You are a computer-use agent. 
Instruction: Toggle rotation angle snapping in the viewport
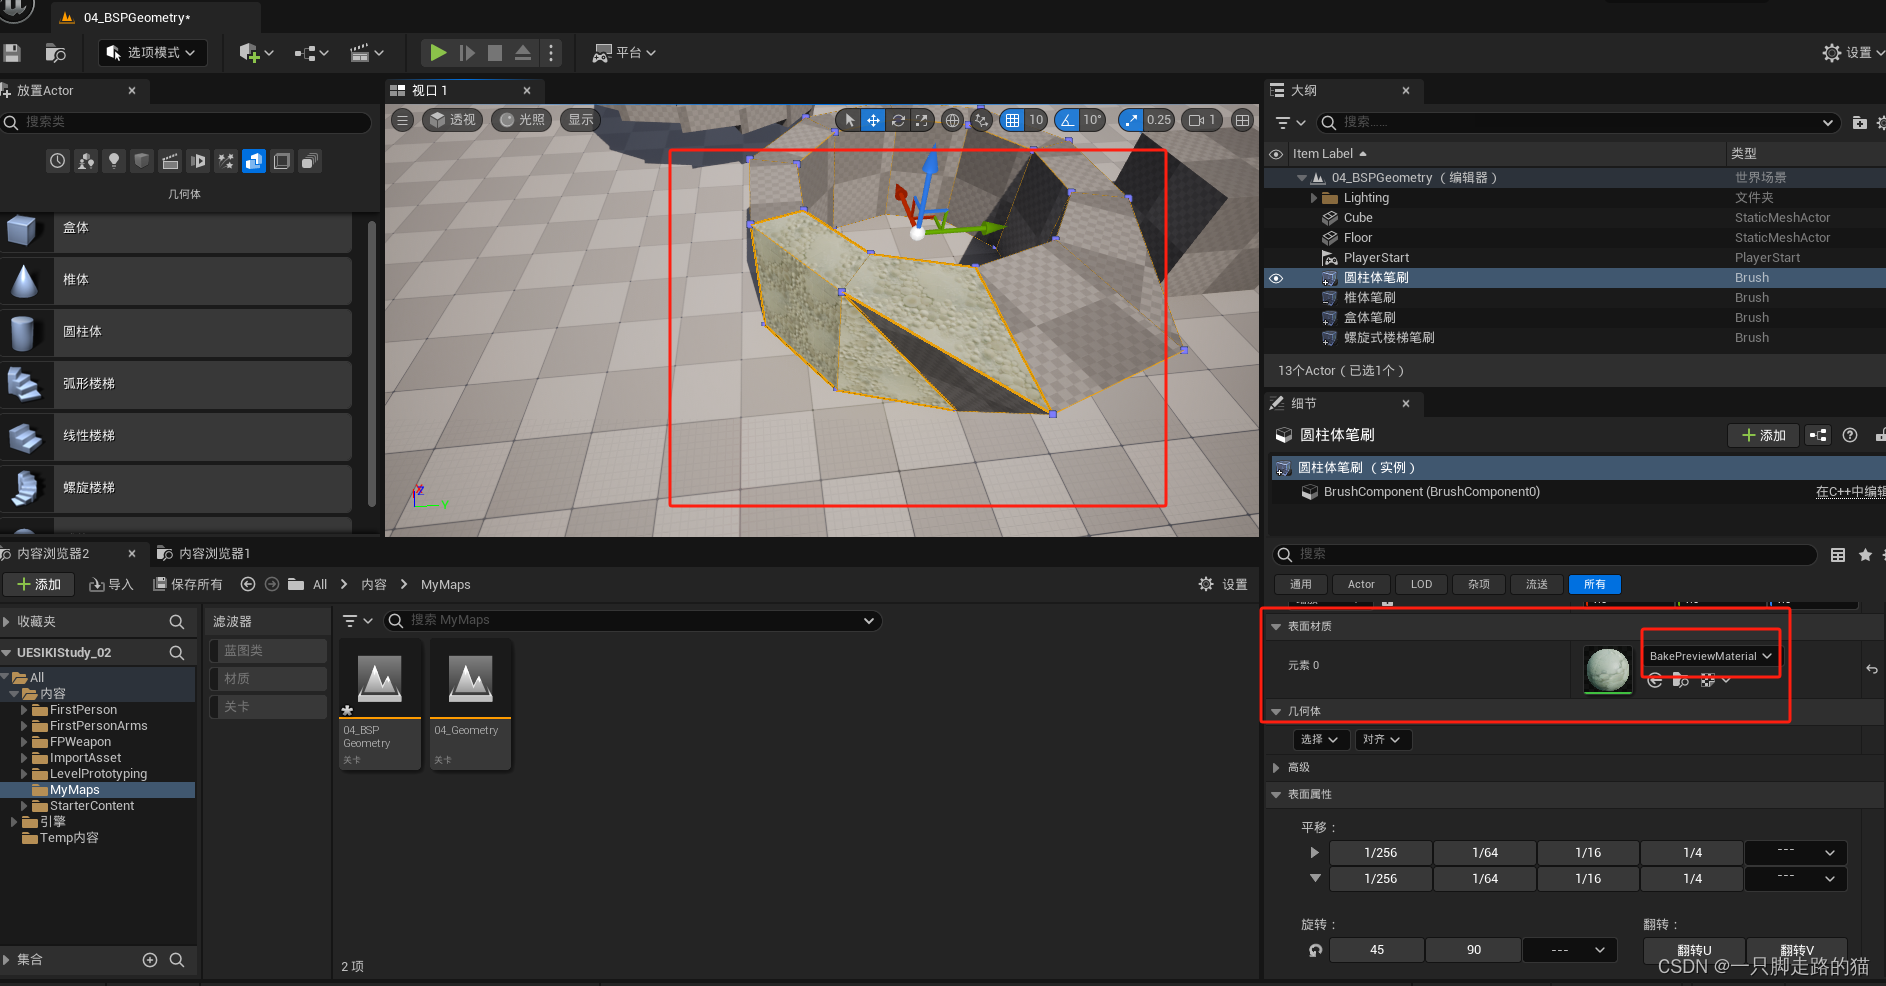tap(1067, 120)
